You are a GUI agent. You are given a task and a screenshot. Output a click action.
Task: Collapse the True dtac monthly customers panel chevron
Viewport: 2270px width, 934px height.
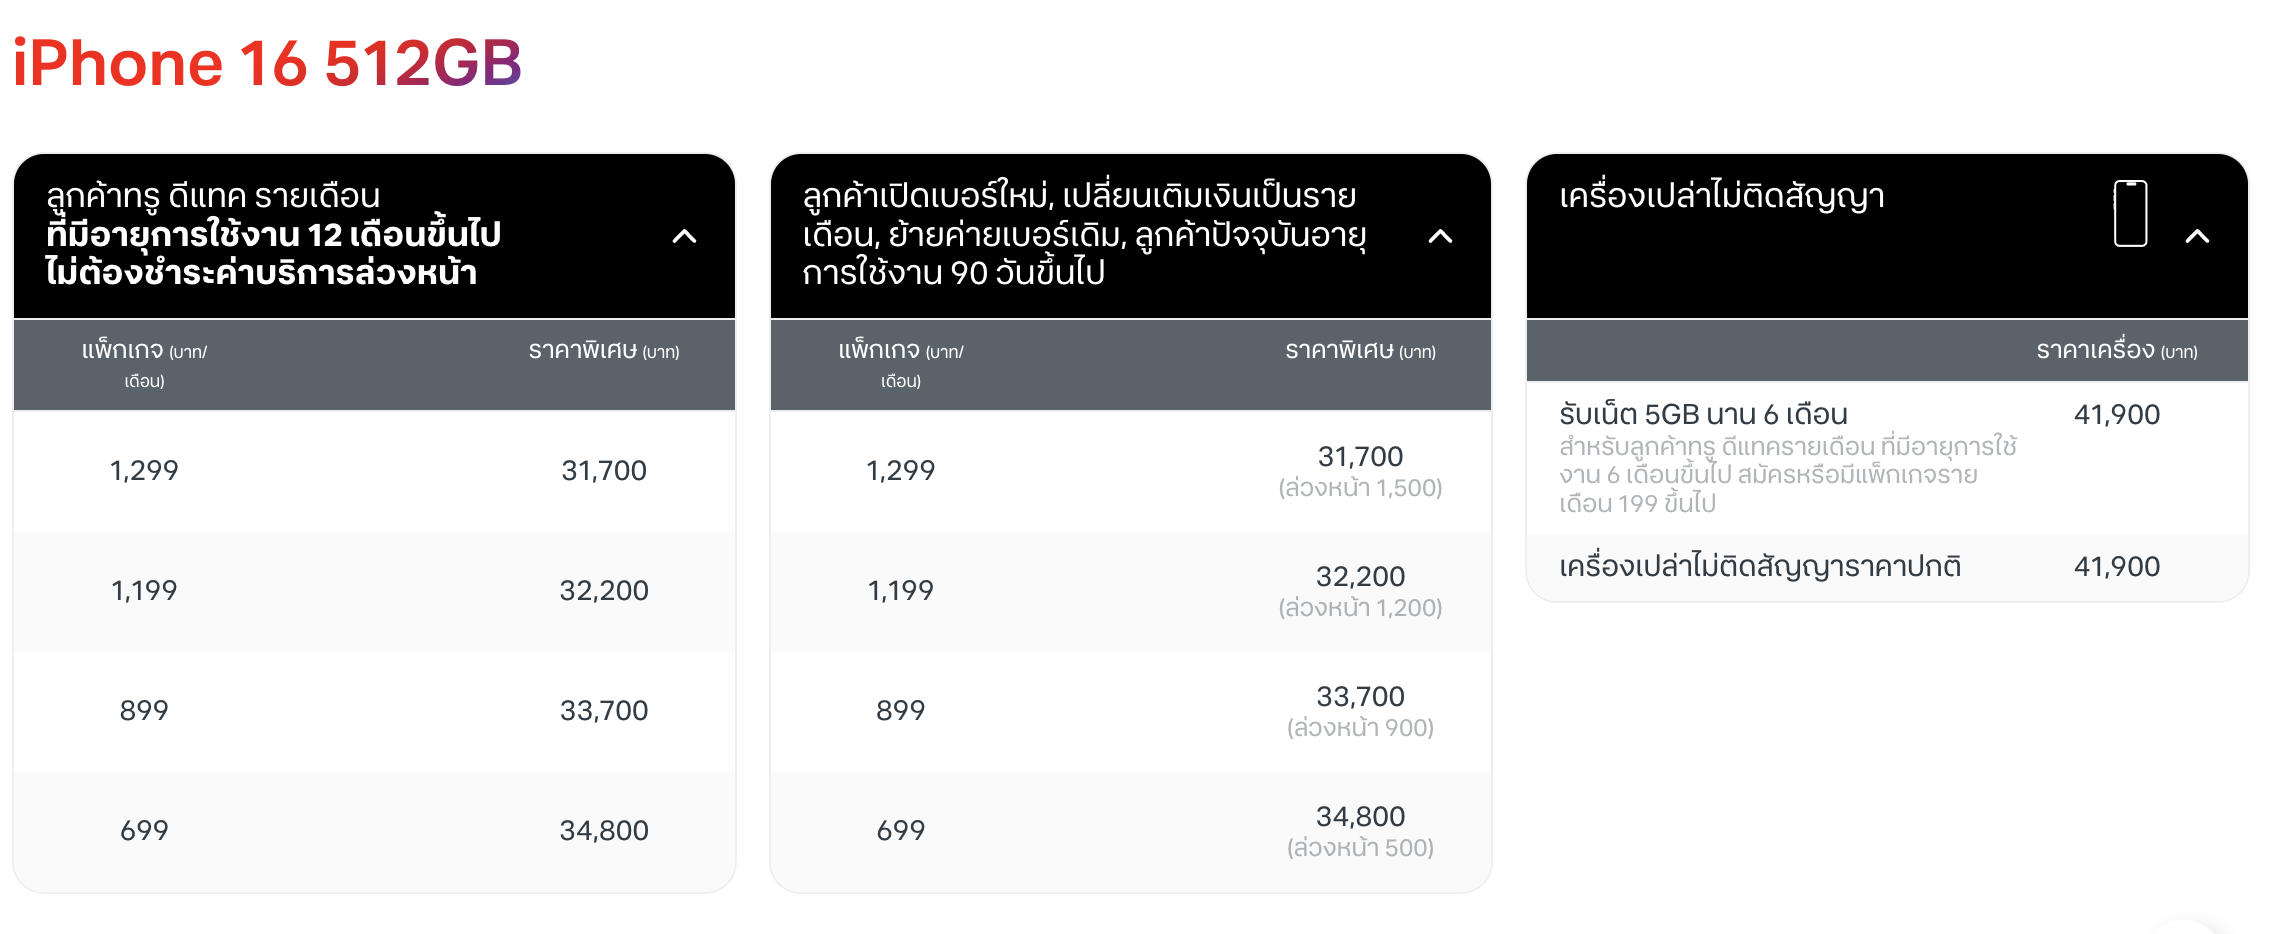684,236
